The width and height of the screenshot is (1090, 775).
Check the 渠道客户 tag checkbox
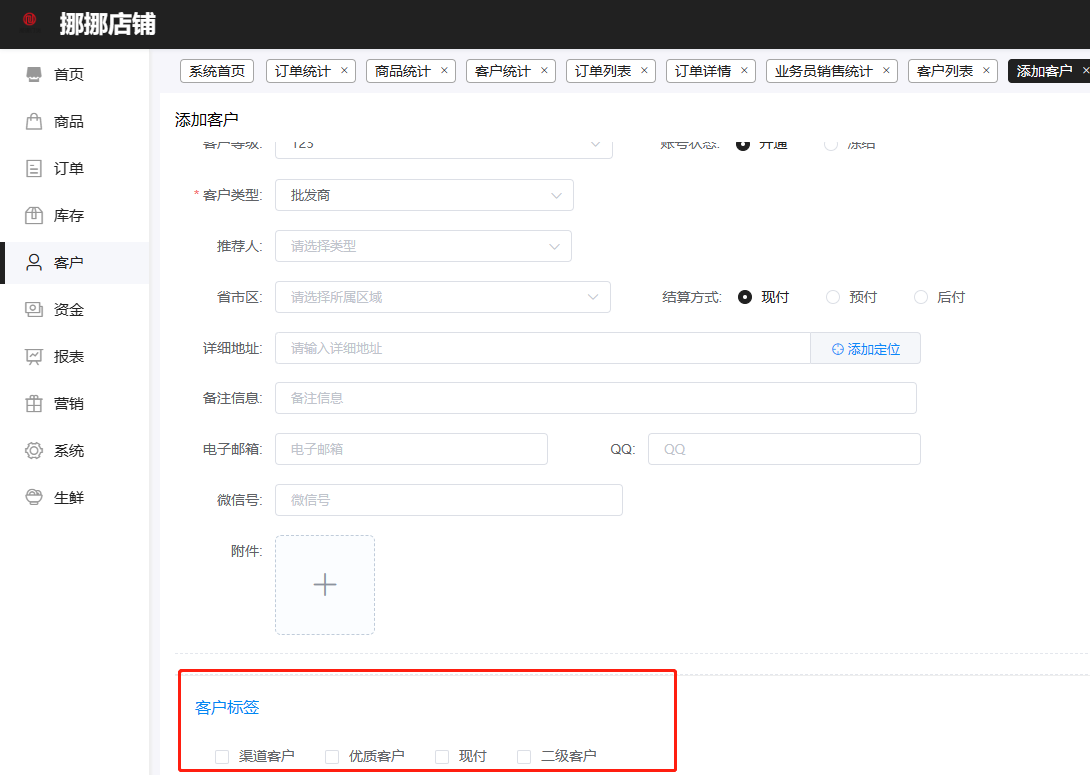coord(222,757)
